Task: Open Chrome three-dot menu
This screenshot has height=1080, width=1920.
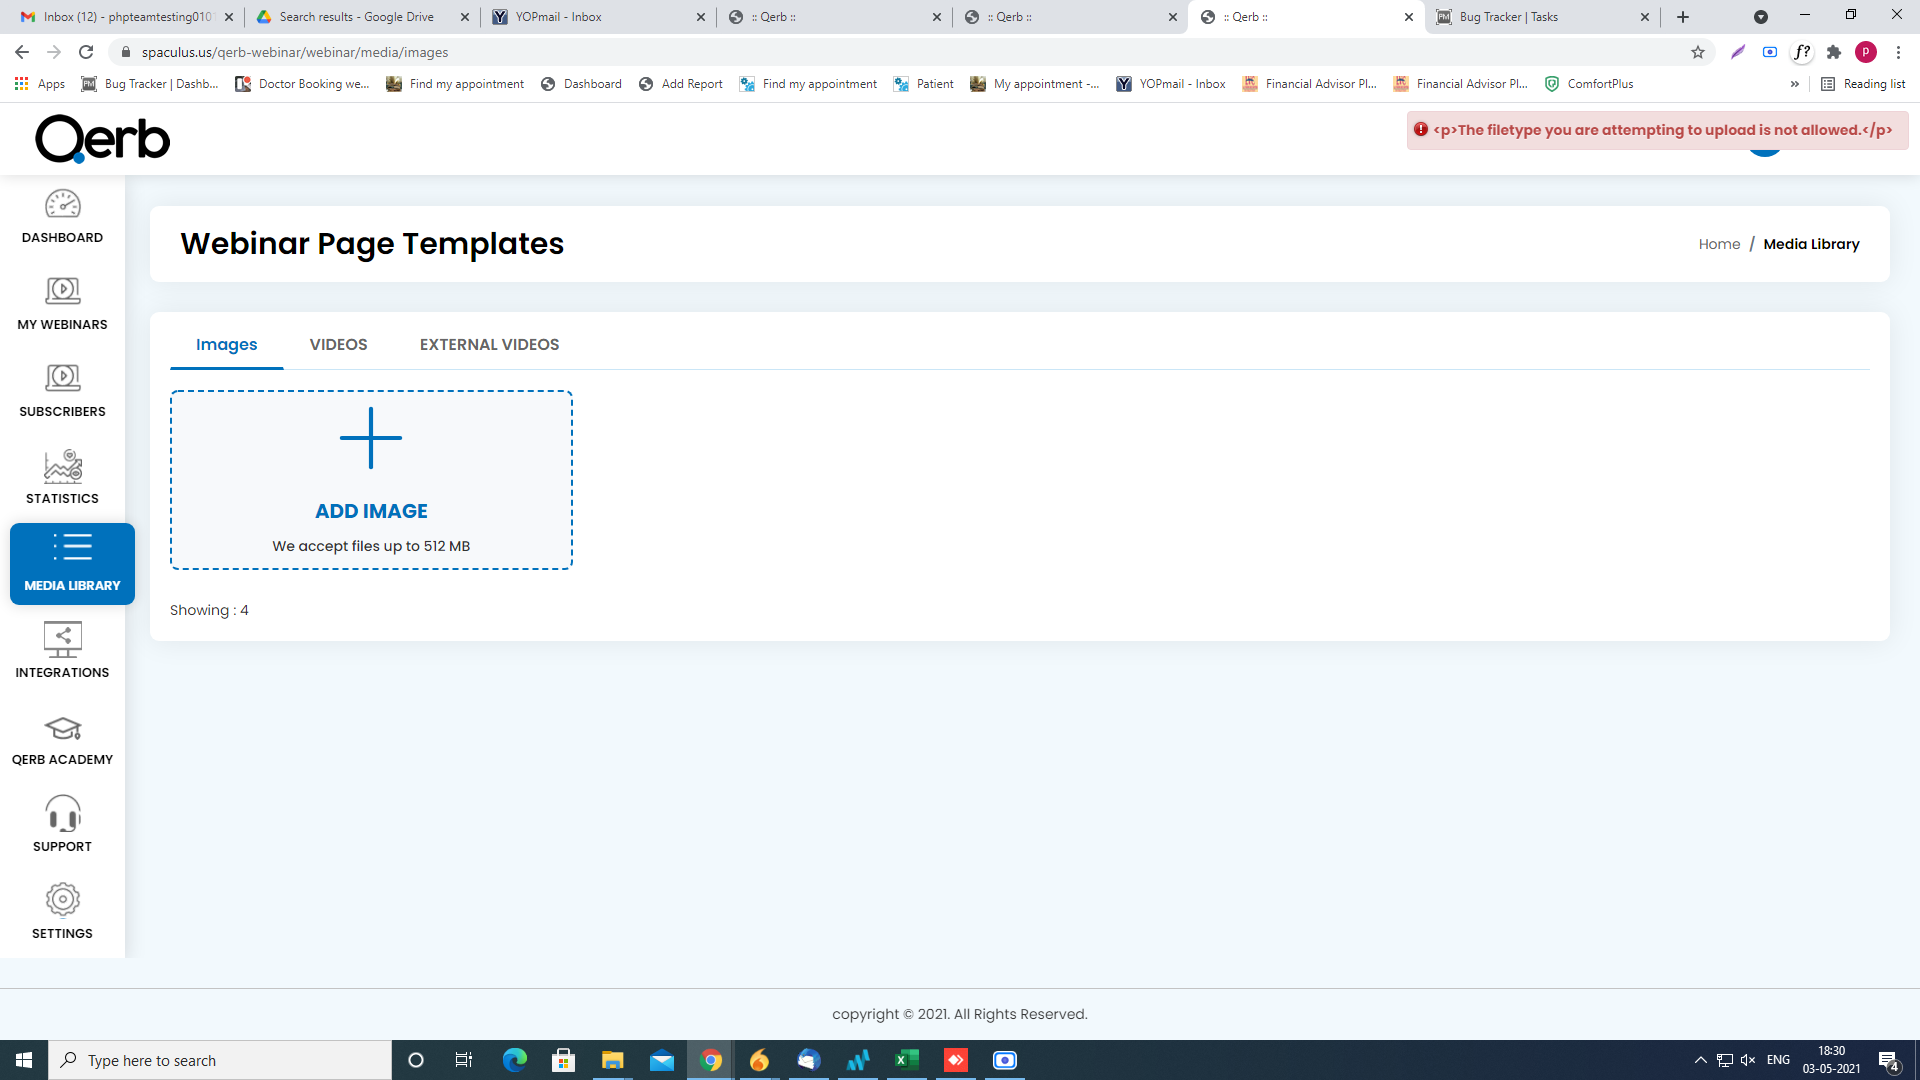Action: tap(1898, 52)
